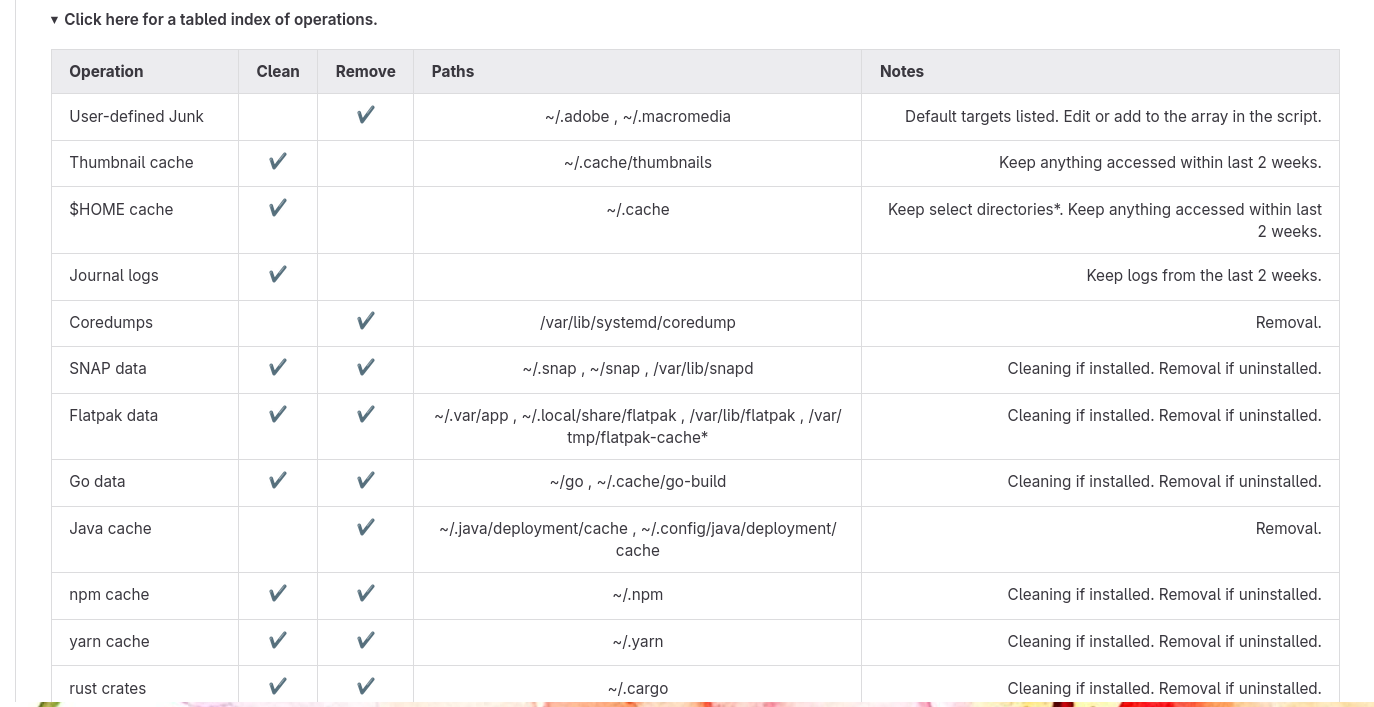Click the 'Removal.' note in Java cache row
This screenshot has height=707, width=1374.
coord(1288,529)
